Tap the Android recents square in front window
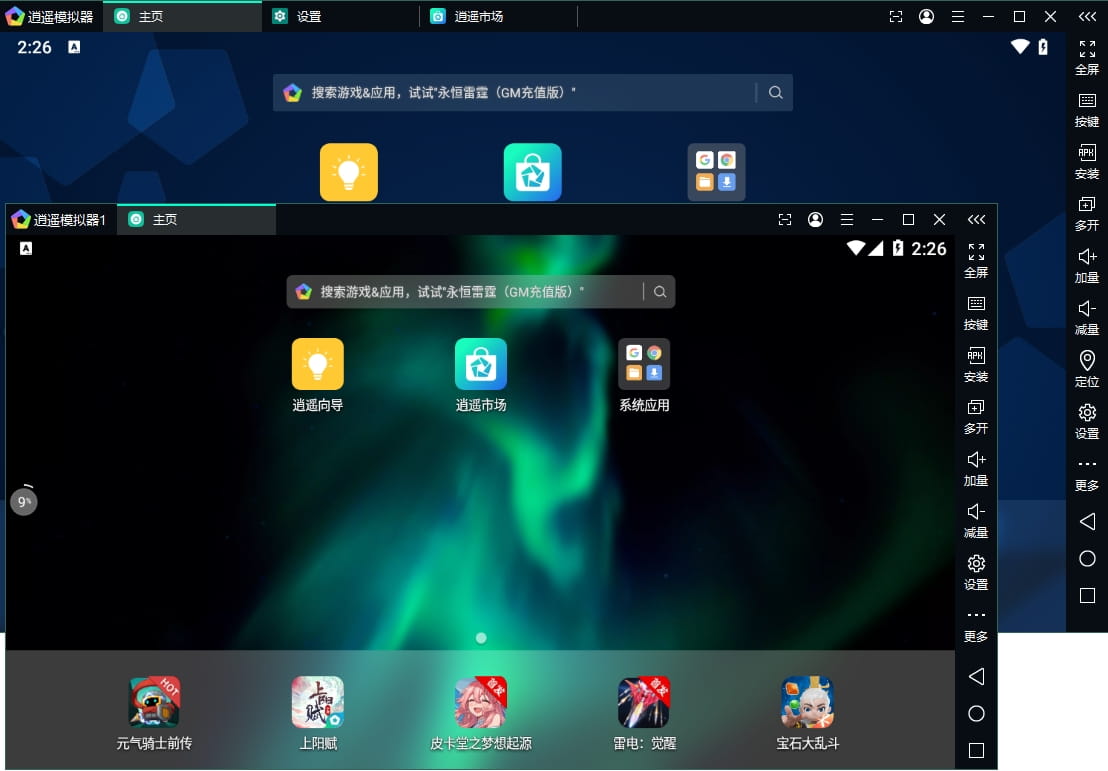Image resolution: width=1108 pixels, height=771 pixels. pyautogui.click(x=976, y=750)
